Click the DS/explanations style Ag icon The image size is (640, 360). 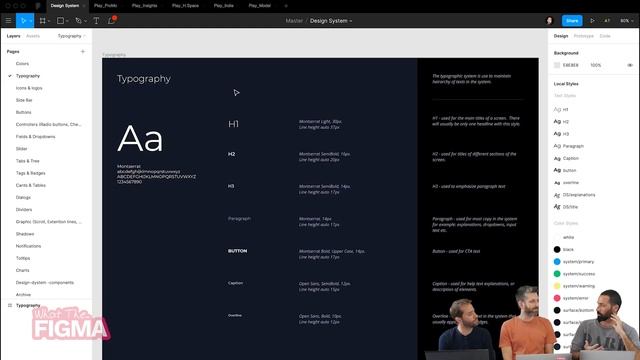click(x=557, y=195)
